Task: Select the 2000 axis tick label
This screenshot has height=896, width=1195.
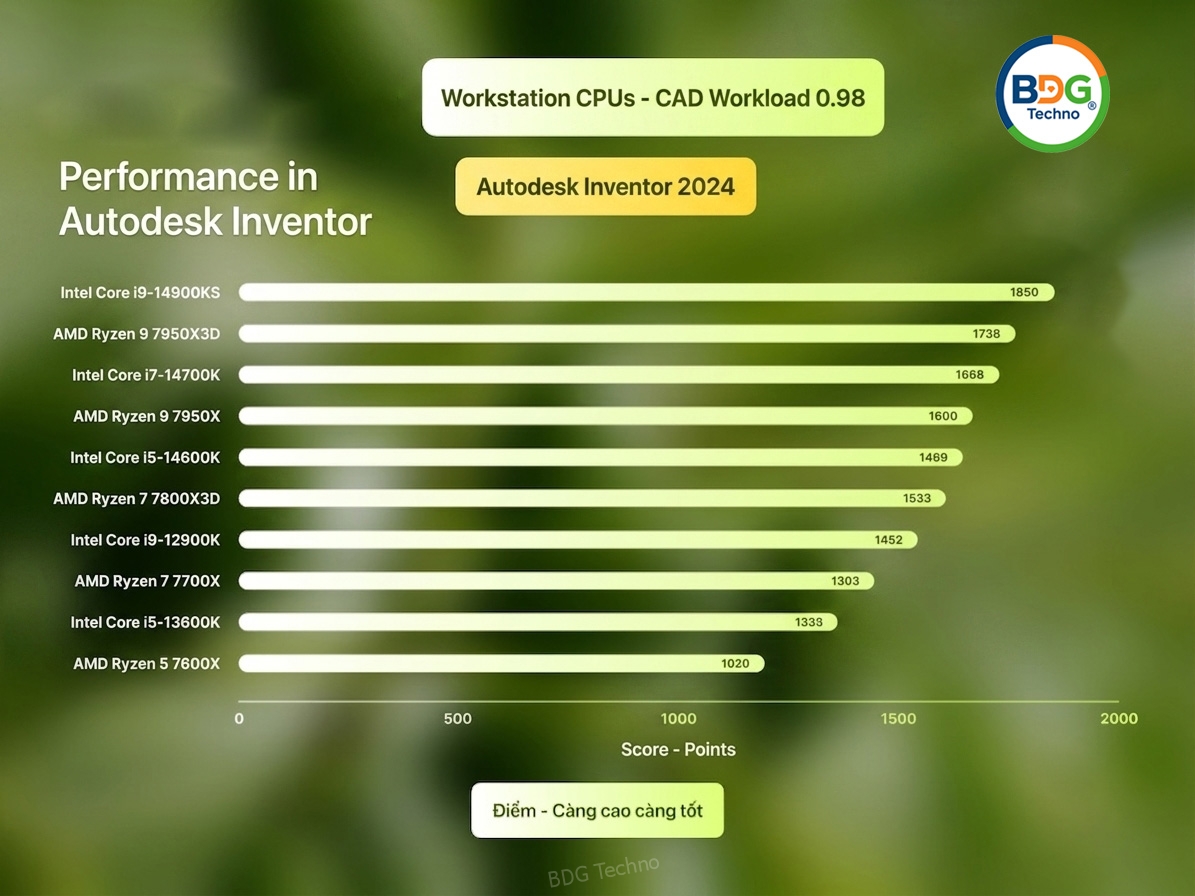Action: coord(1119,718)
